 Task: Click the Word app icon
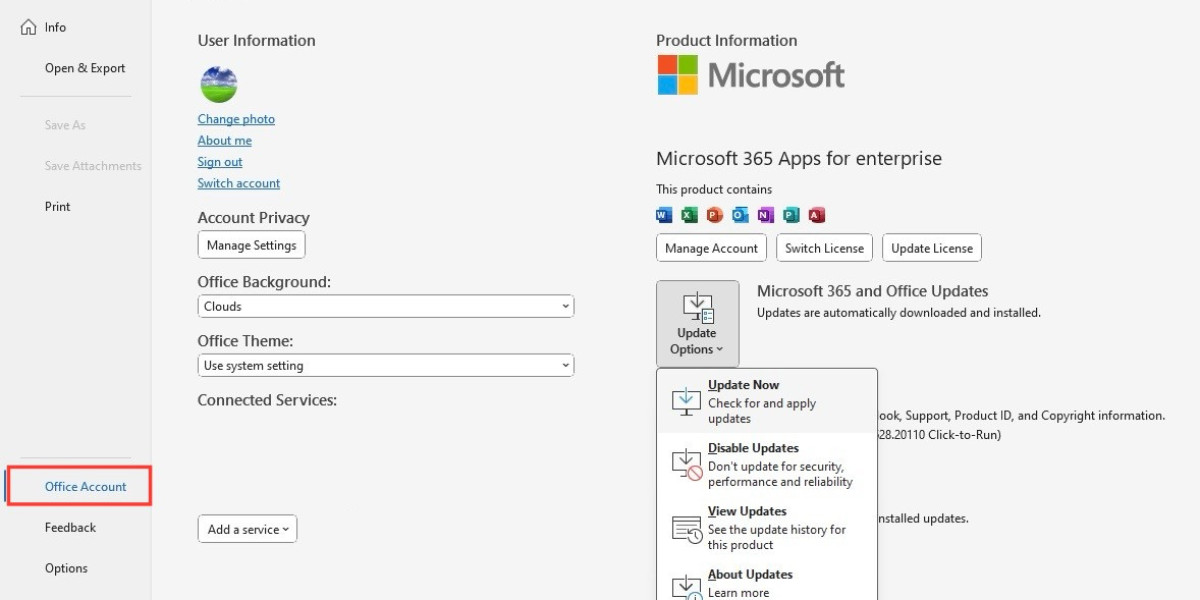[664, 215]
